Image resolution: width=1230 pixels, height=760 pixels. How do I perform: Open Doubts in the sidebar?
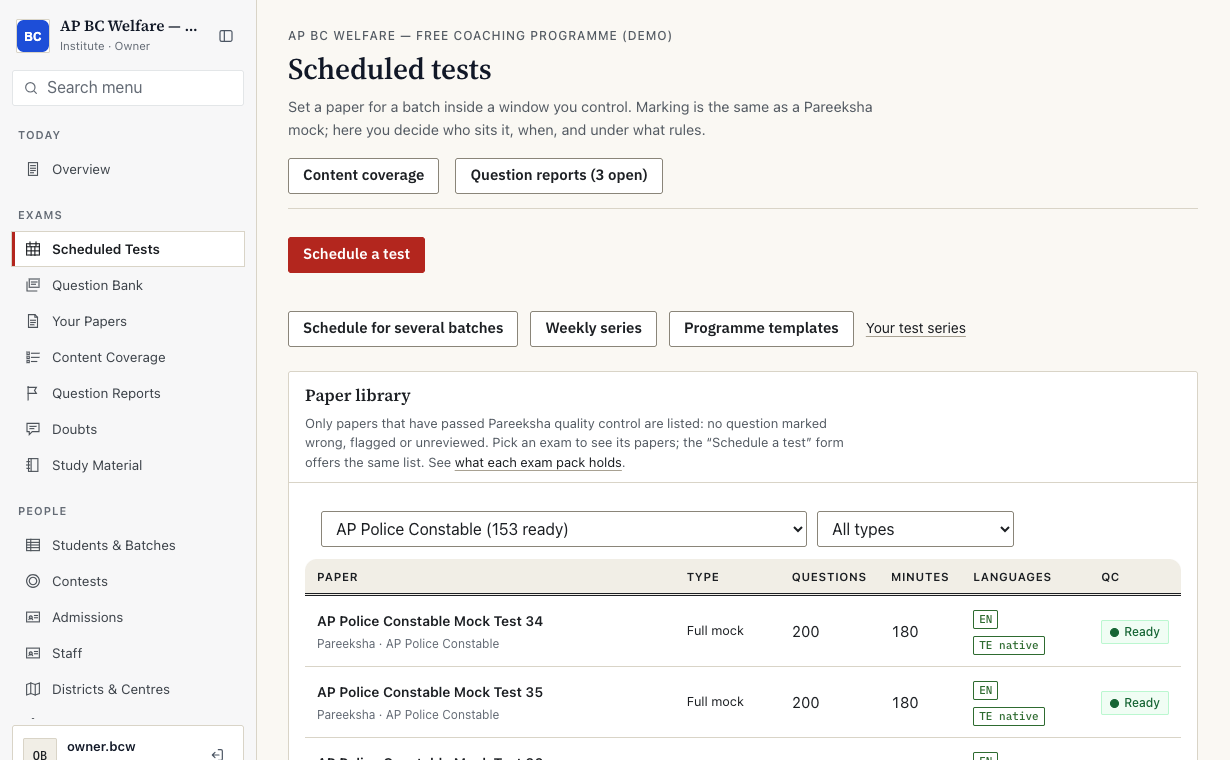pyautogui.click(x=128, y=429)
